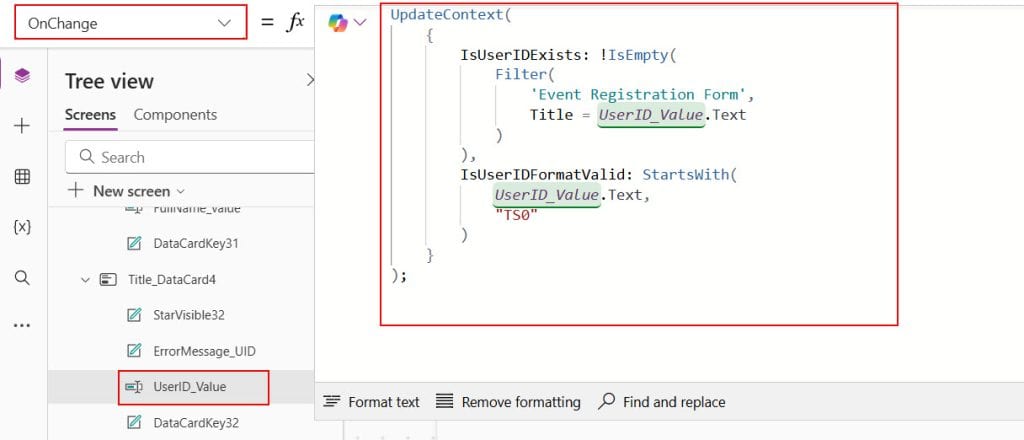This screenshot has width=1024, height=440.
Task: Click the Tree view heading
Action: pyautogui.click(x=109, y=82)
